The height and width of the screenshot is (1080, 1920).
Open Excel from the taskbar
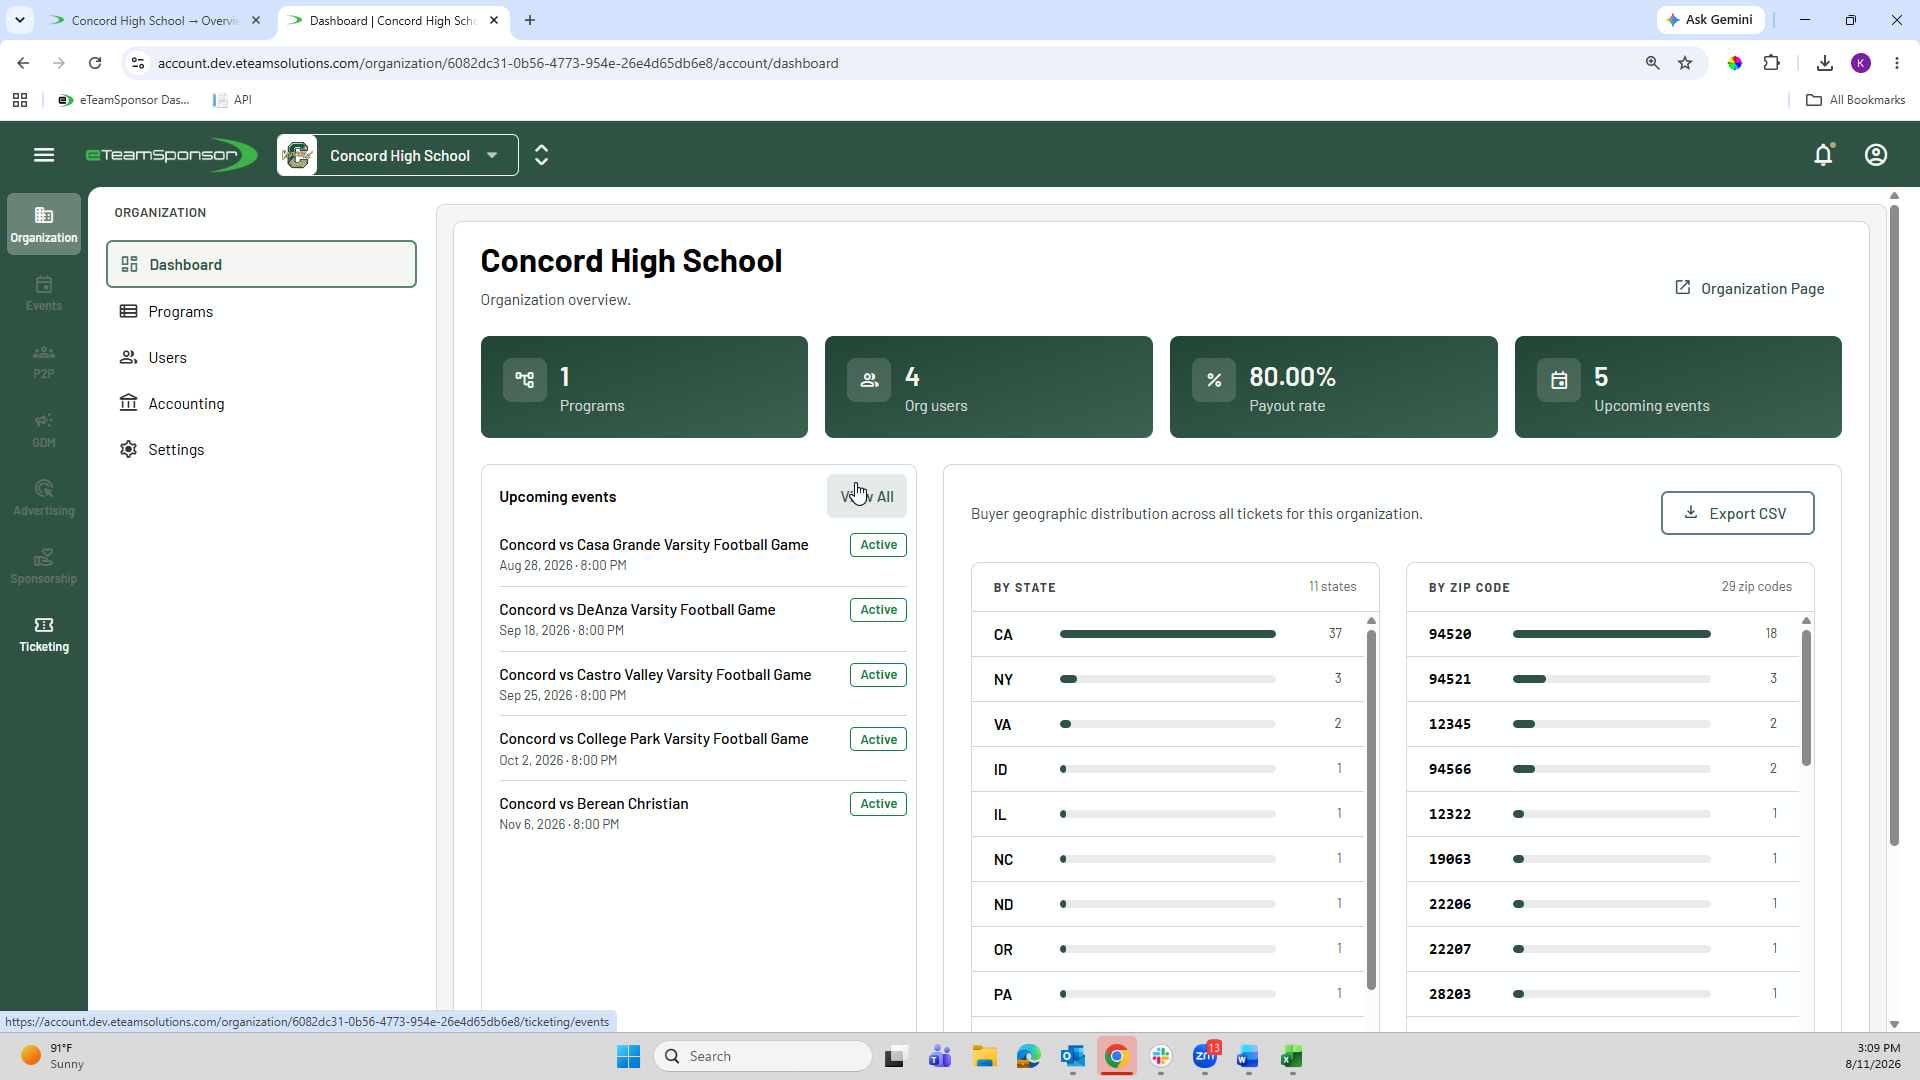[x=1291, y=1056]
